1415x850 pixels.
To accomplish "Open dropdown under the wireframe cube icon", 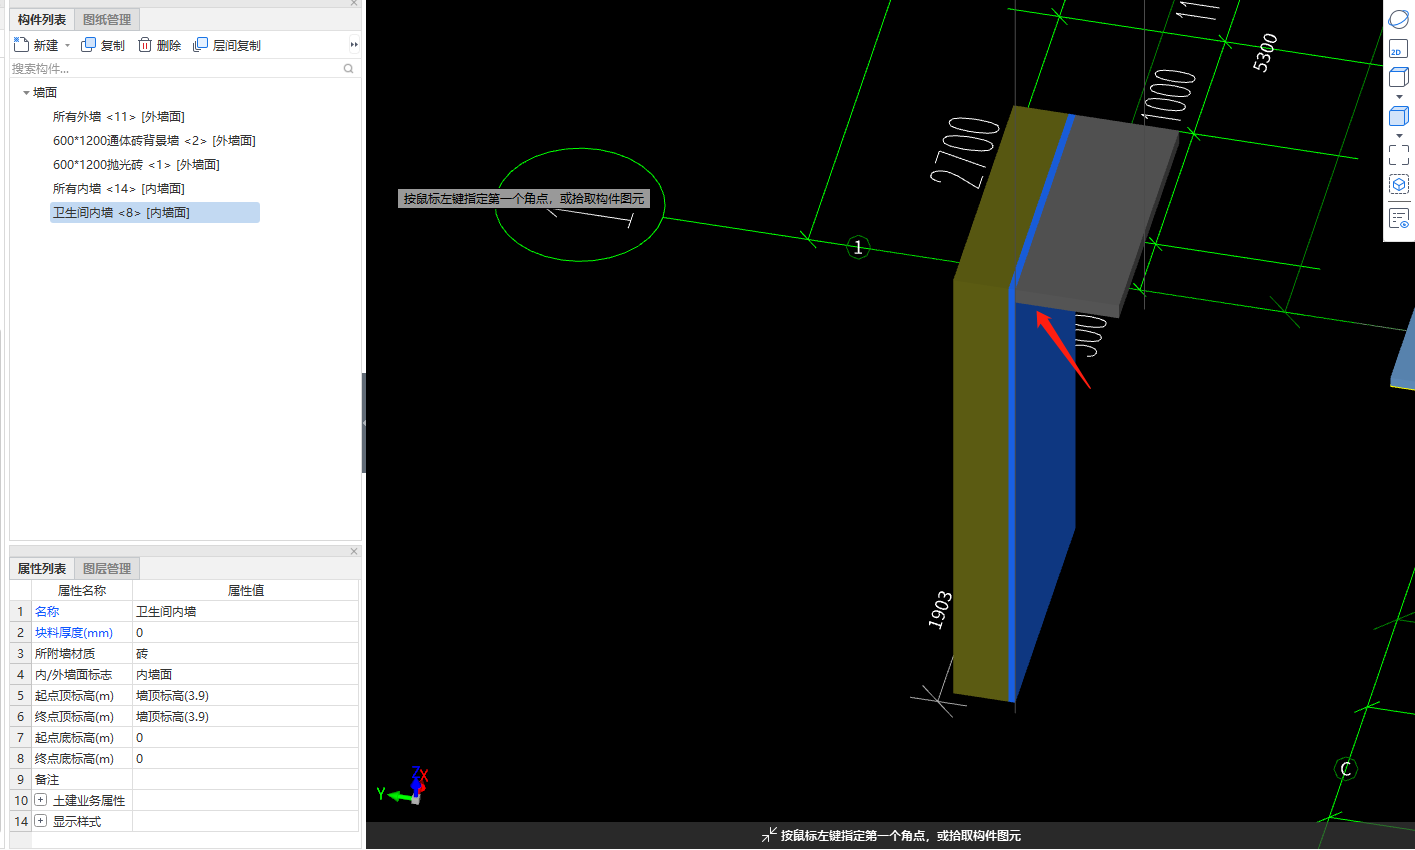I will point(1399,97).
